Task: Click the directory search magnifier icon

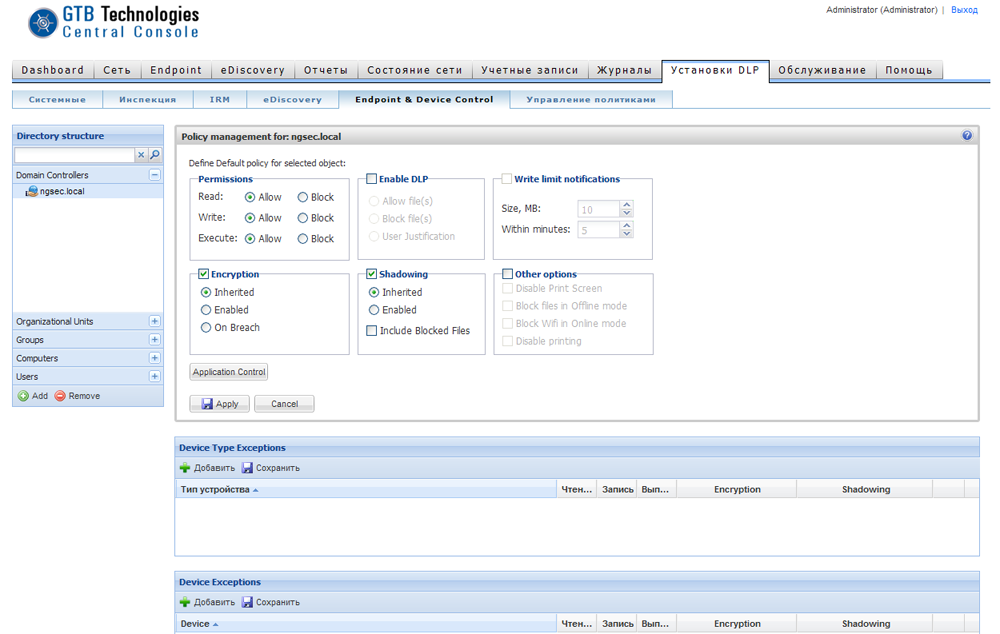Action: click(x=155, y=154)
